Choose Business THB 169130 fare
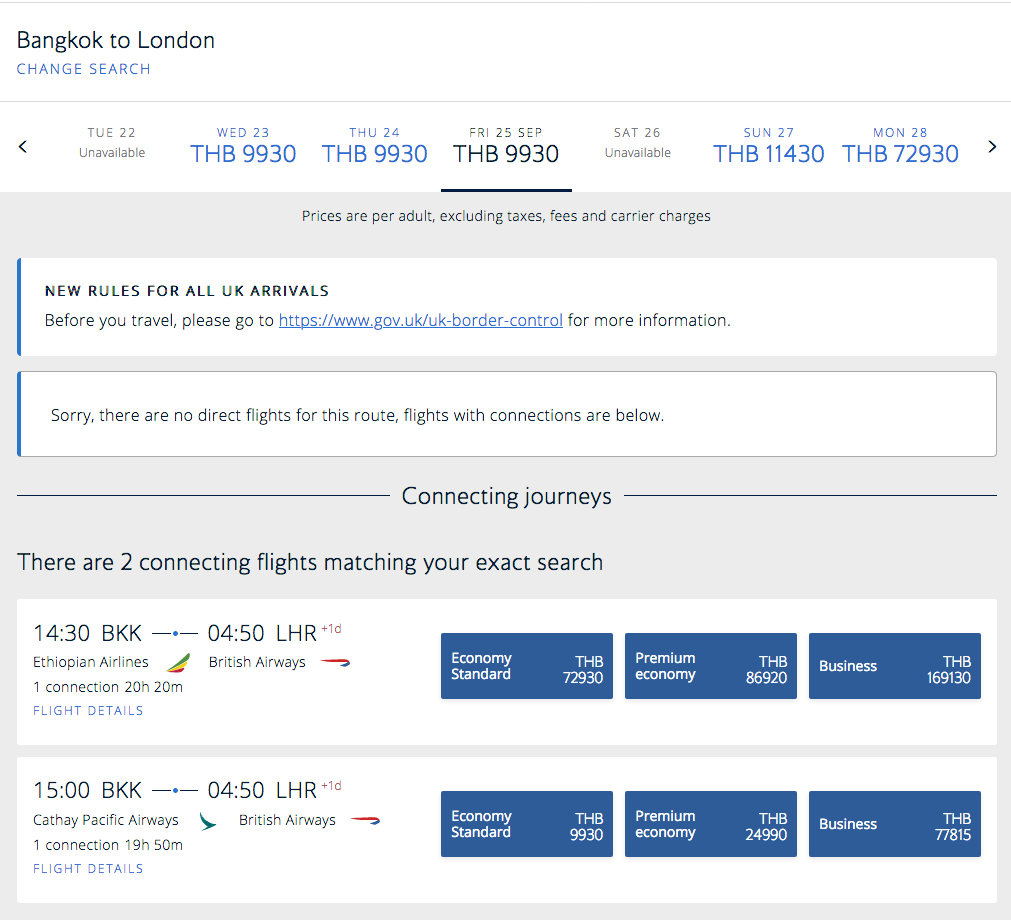The image size is (1011, 920). (895, 666)
